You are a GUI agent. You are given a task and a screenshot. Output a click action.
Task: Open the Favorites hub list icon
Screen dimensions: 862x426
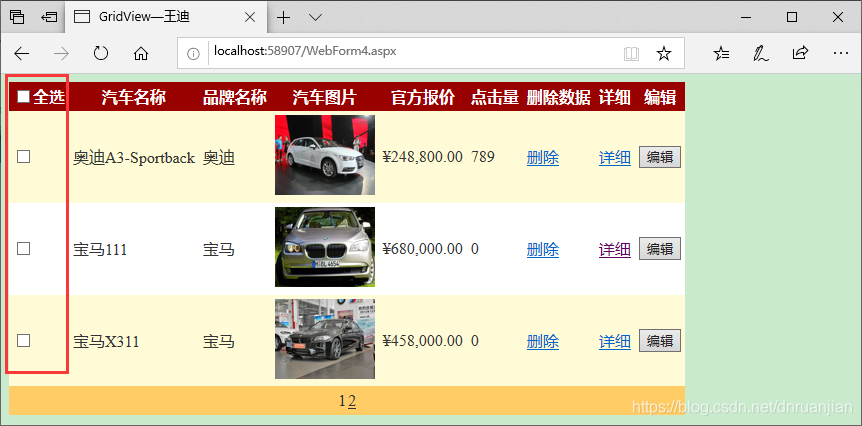coord(721,53)
